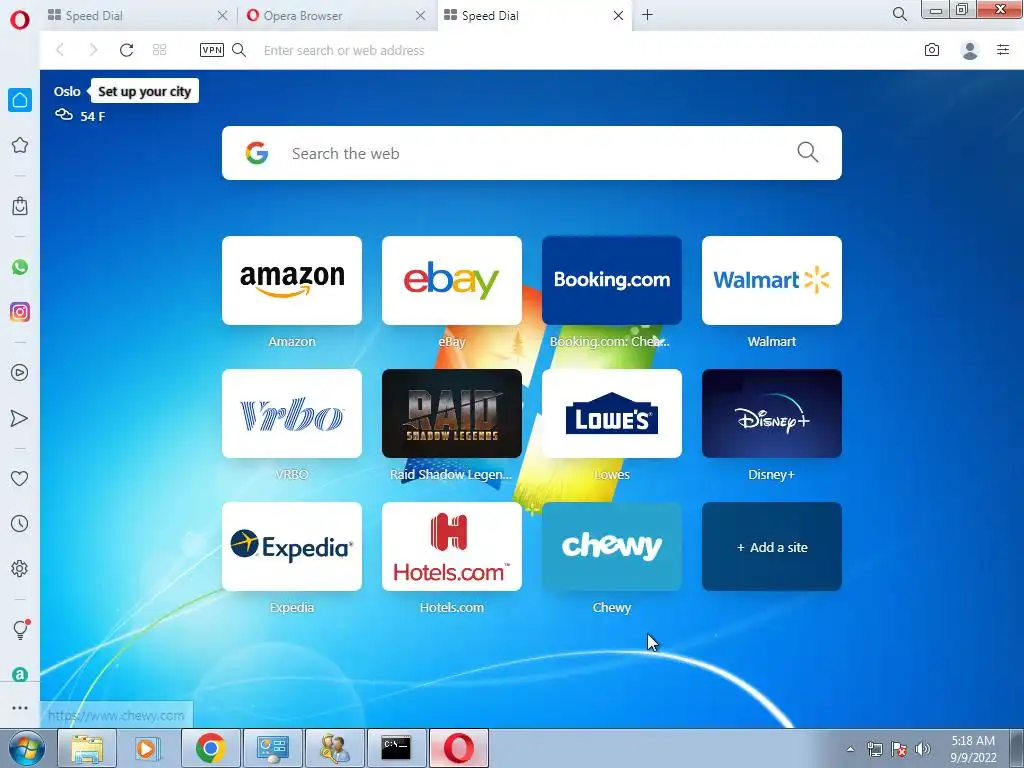The width and height of the screenshot is (1024, 768).
Task: Open WhatsApp in the sidebar
Action: [x=20, y=267]
